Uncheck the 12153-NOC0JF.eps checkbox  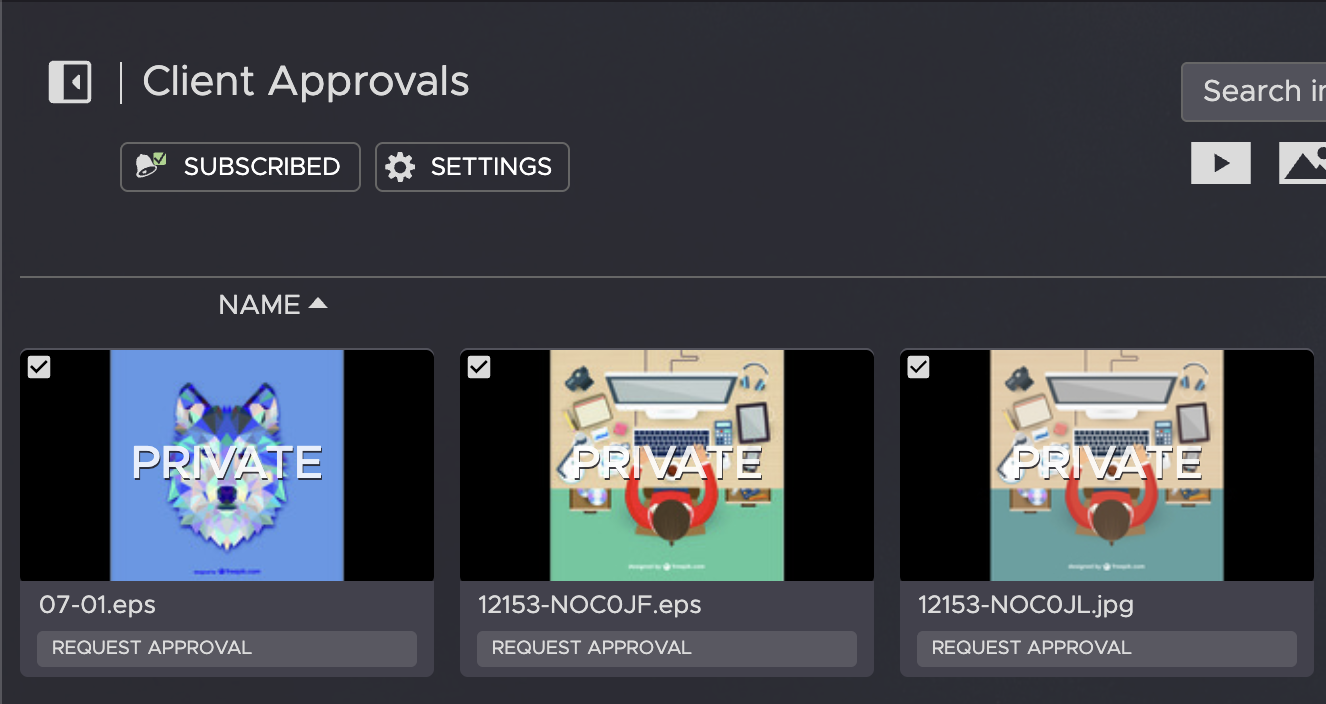pyautogui.click(x=479, y=367)
